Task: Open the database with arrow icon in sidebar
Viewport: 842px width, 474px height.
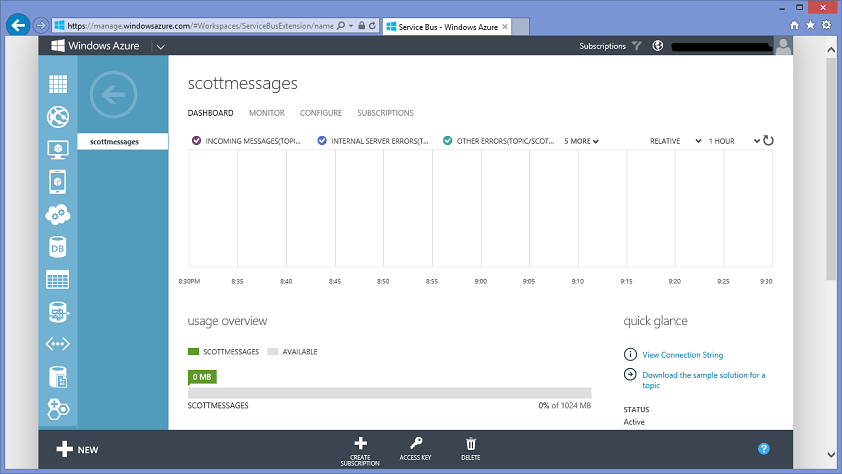Action: click(58, 312)
